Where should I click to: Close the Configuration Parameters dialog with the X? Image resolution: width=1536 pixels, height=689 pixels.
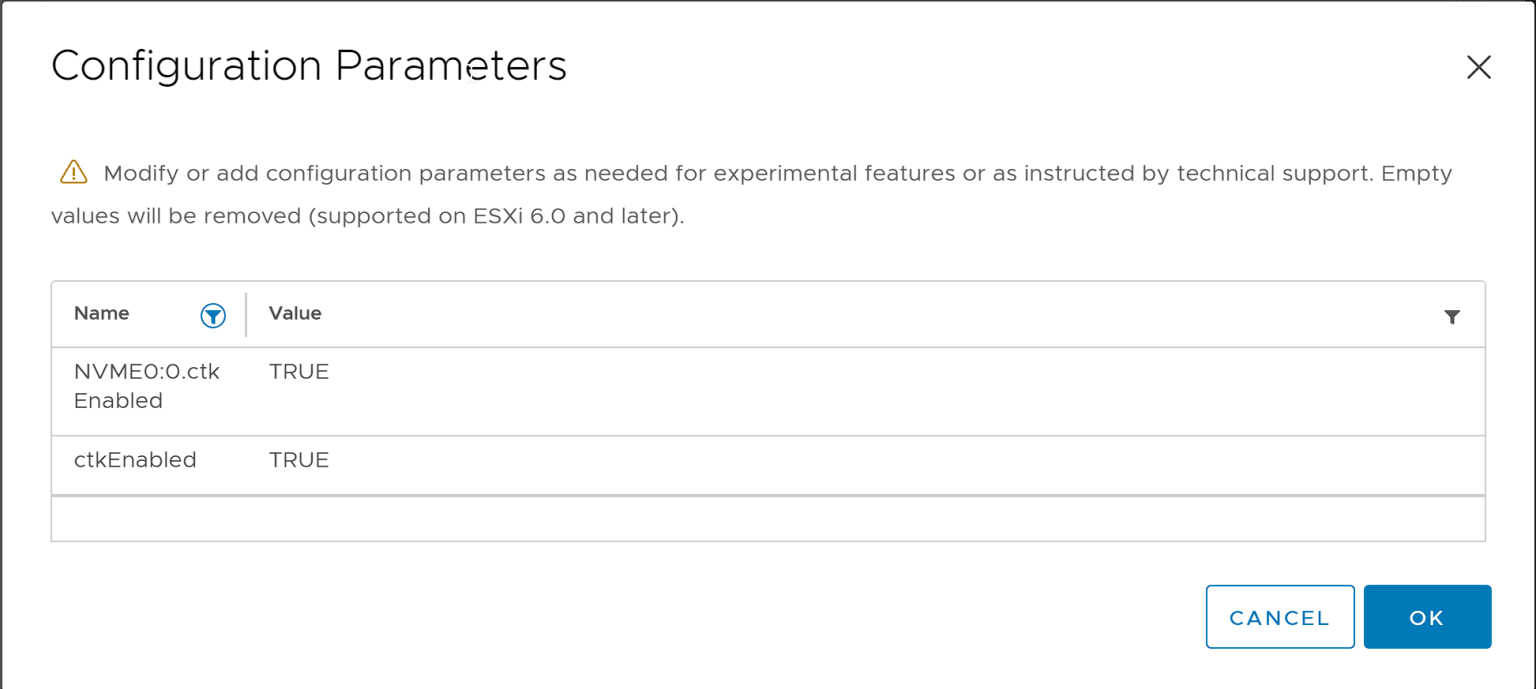pos(1479,67)
